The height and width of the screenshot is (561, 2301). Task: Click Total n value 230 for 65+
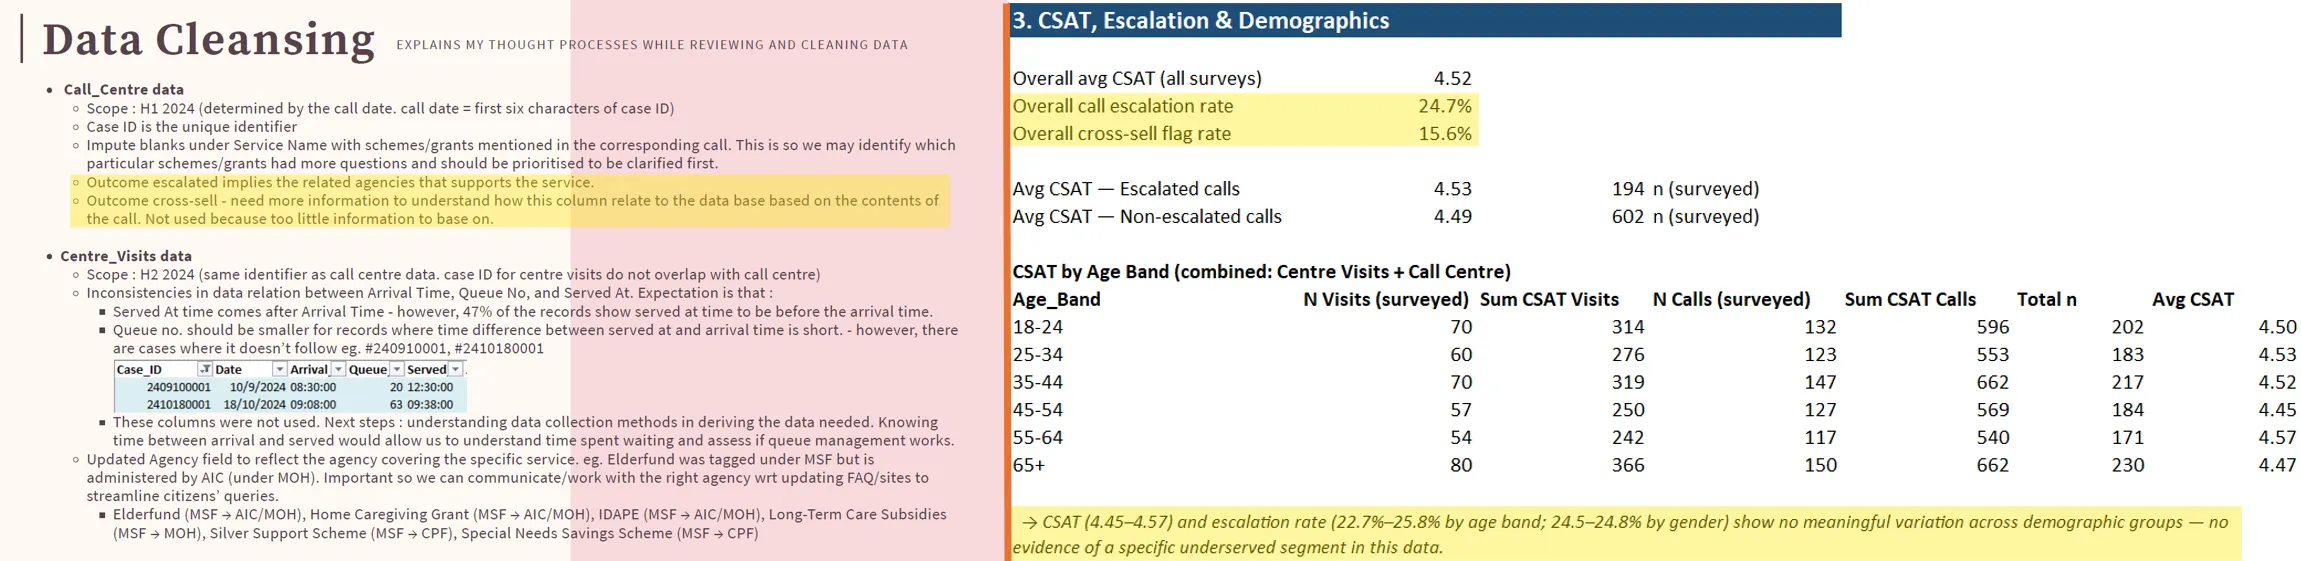click(x=2127, y=466)
